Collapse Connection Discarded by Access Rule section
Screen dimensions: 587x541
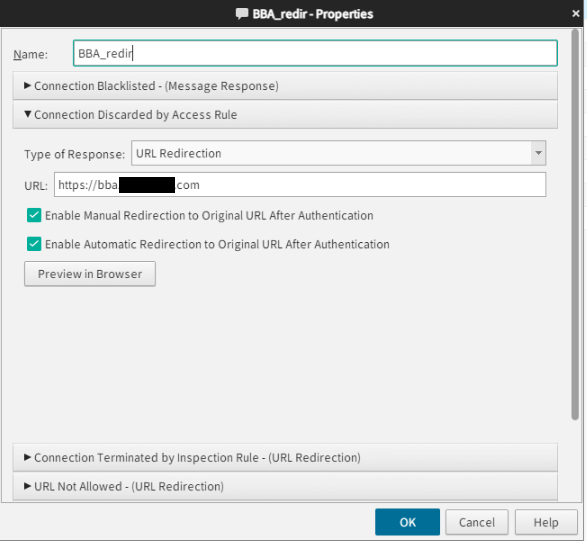285,115
